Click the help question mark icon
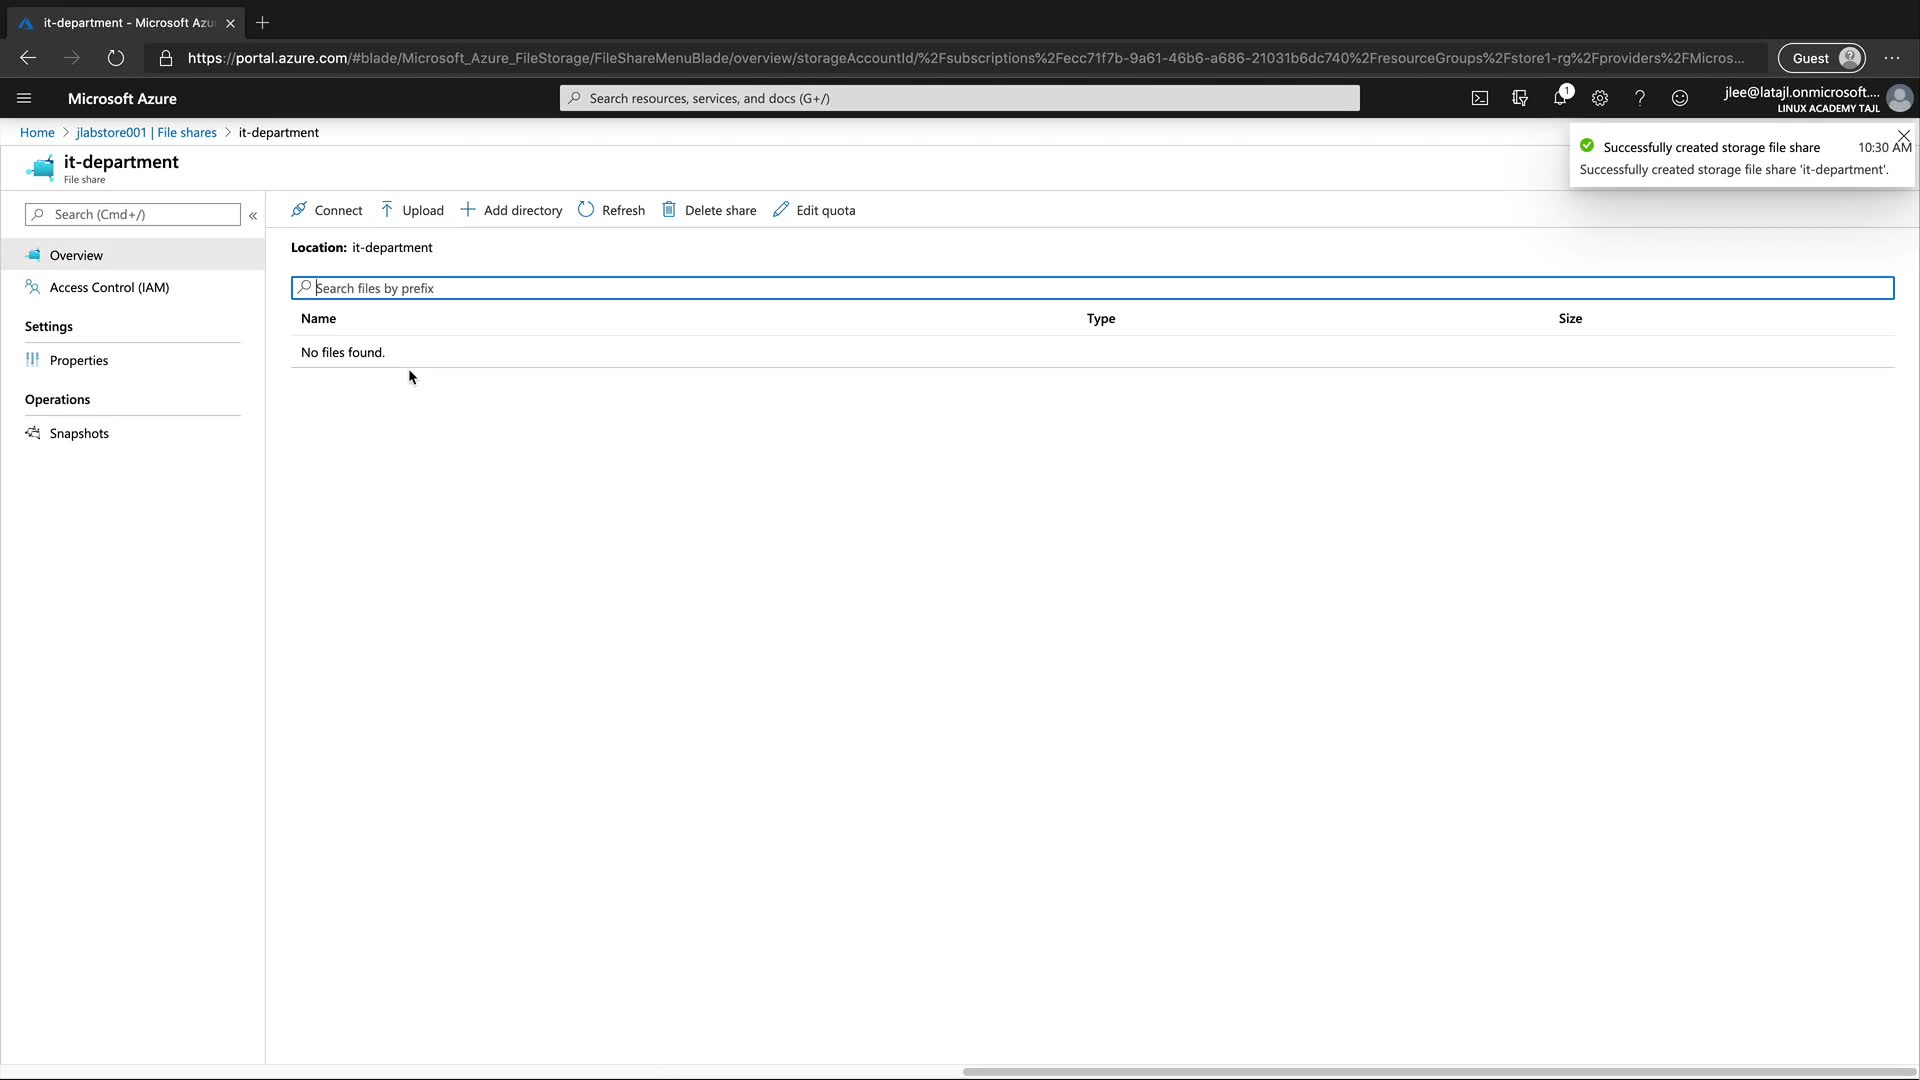1920x1080 pixels. [x=1640, y=98]
